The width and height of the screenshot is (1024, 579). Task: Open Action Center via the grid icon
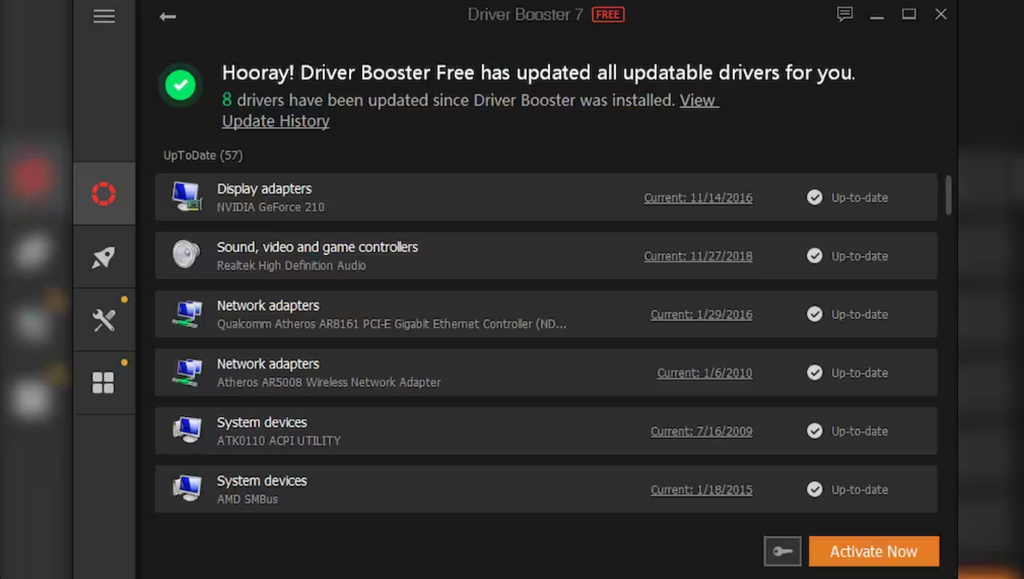(x=104, y=382)
